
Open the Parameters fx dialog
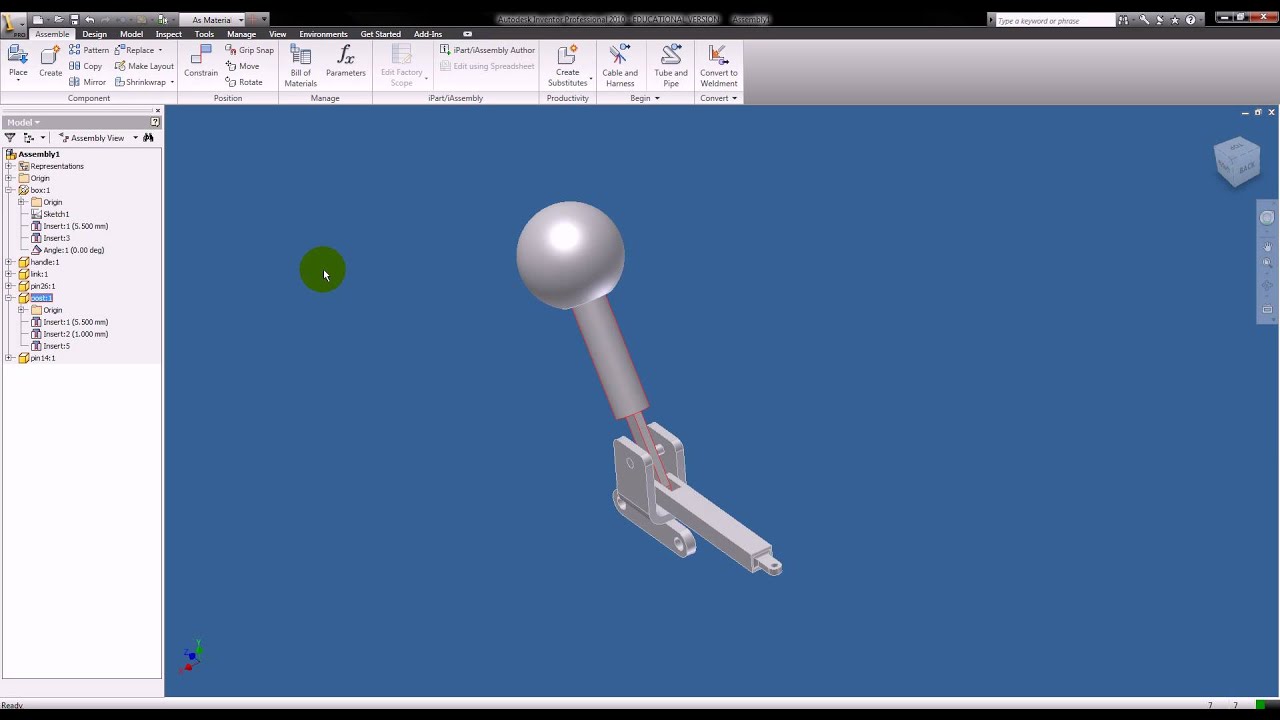[345, 62]
